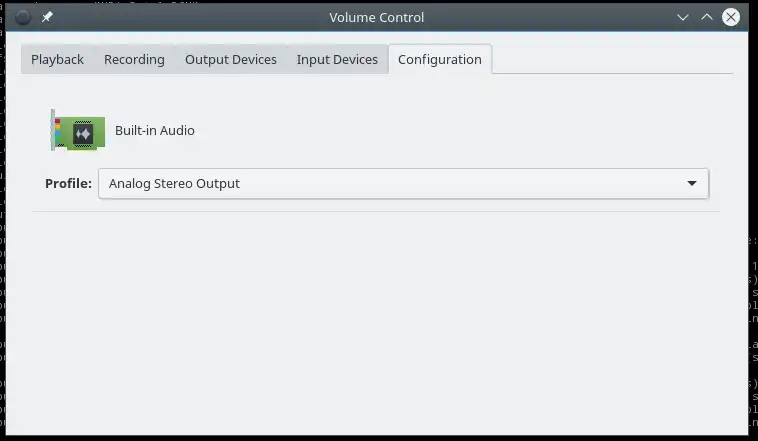Image resolution: width=758 pixels, height=441 pixels.
Task: Focus the terminal window behind on right edge
Action: coord(753,300)
